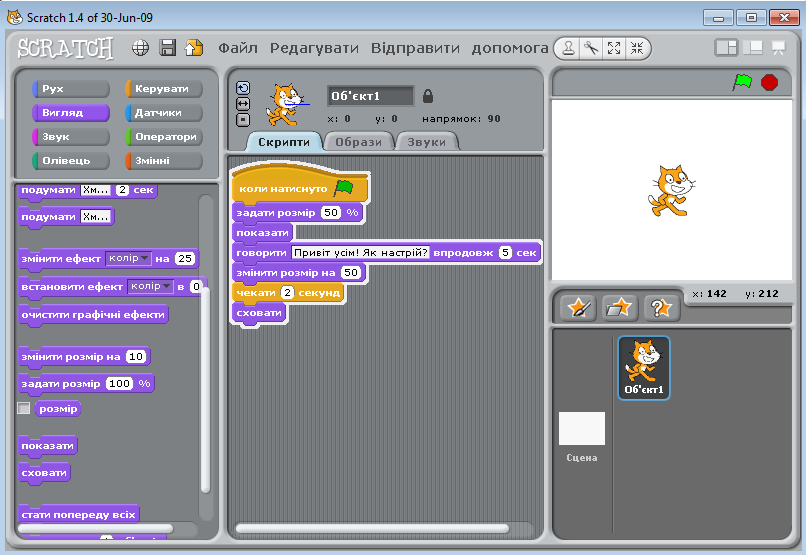Click the floppy disk save icon

click(168, 48)
